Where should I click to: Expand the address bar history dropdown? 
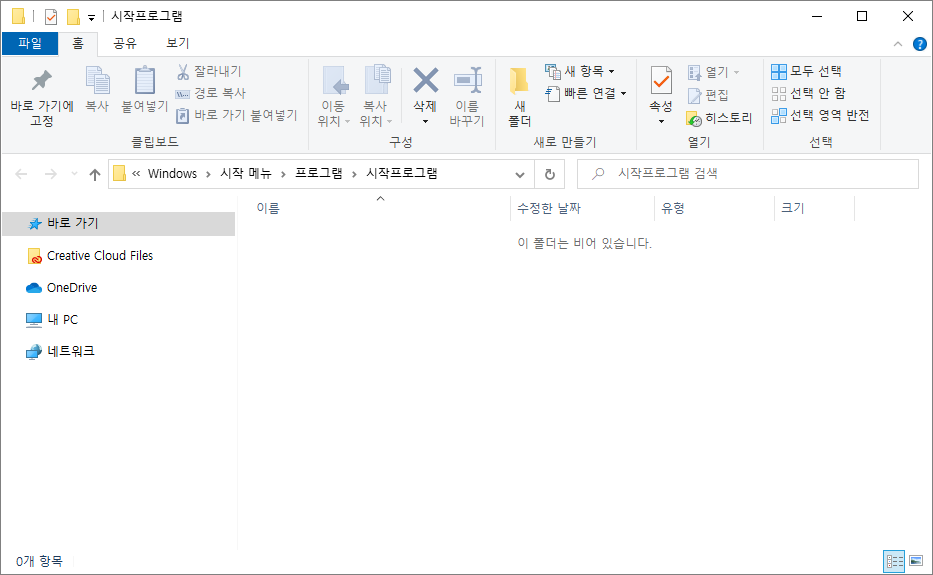click(520, 174)
